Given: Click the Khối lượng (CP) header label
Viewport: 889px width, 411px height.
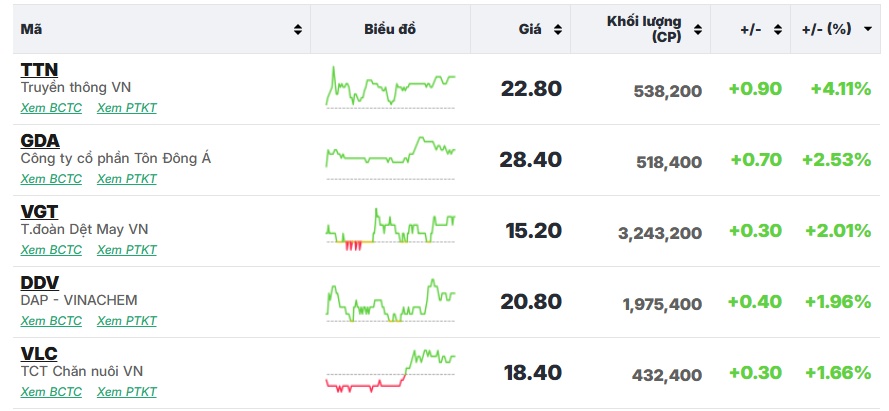Looking at the screenshot, I should [x=643, y=29].
